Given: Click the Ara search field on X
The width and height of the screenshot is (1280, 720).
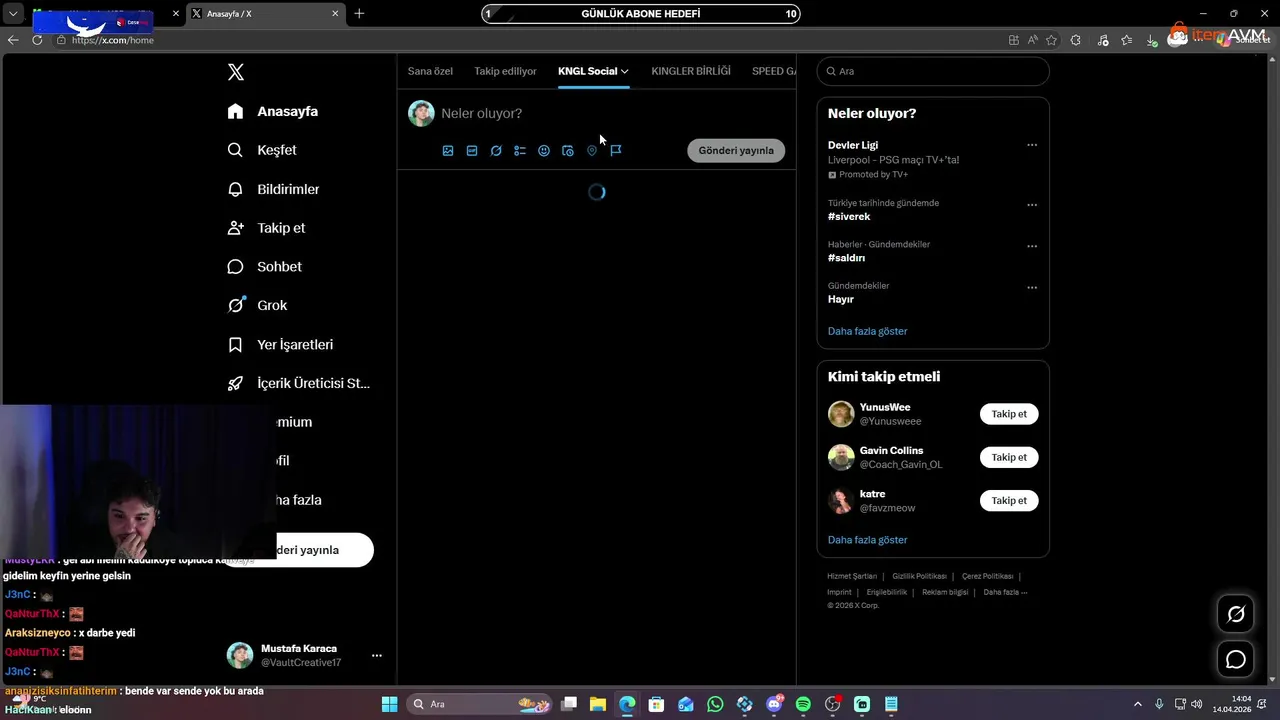Looking at the screenshot, I should [x=933, y=71].
